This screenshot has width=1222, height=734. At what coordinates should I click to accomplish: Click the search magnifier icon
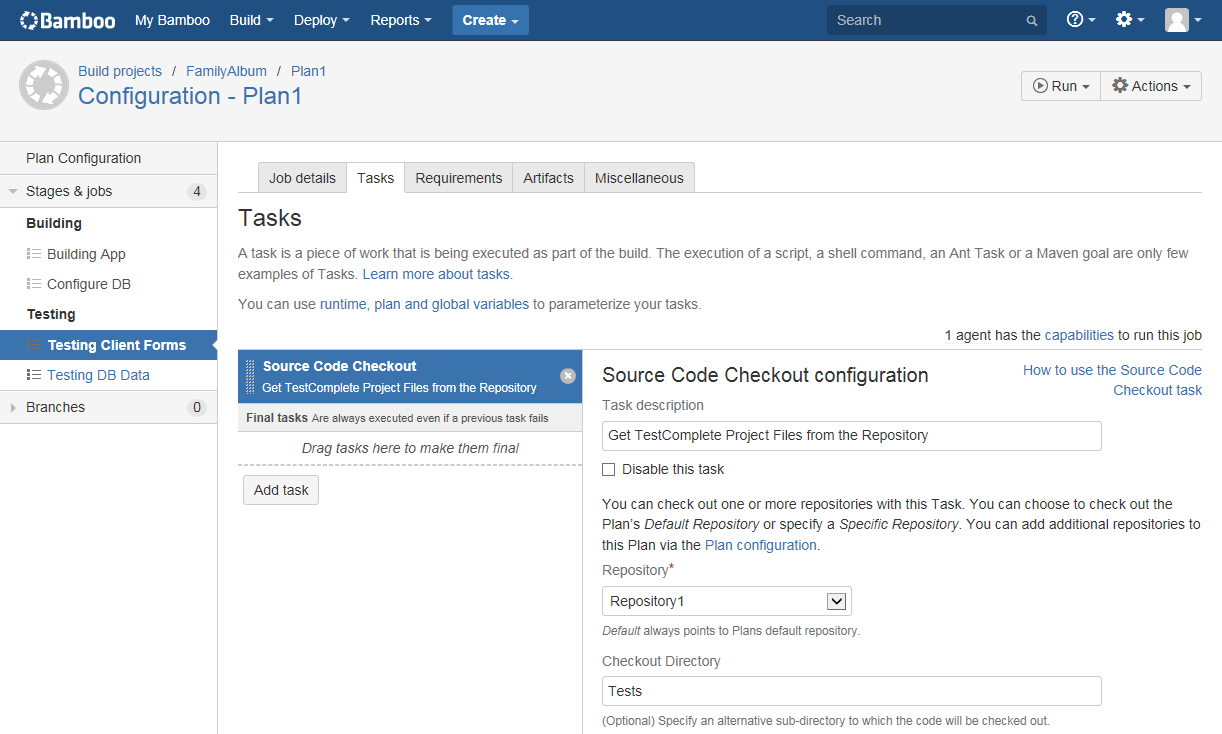[x=1031, y=20]
